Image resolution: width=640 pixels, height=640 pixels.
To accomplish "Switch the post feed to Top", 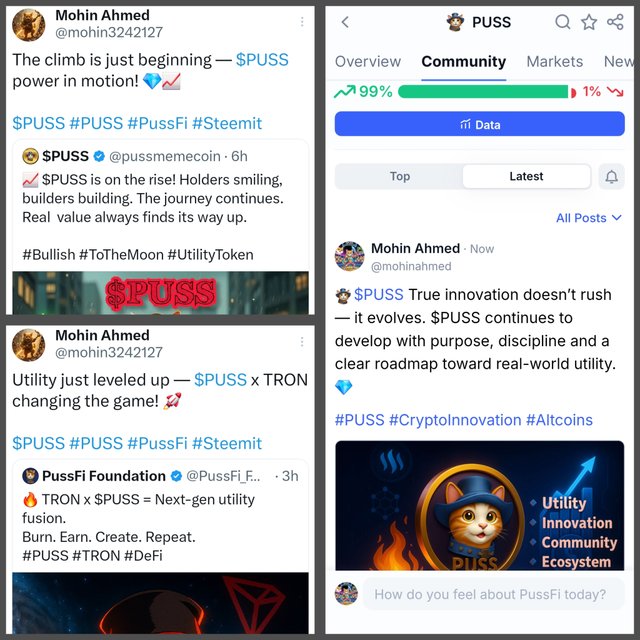I will [x=400, y=176].
